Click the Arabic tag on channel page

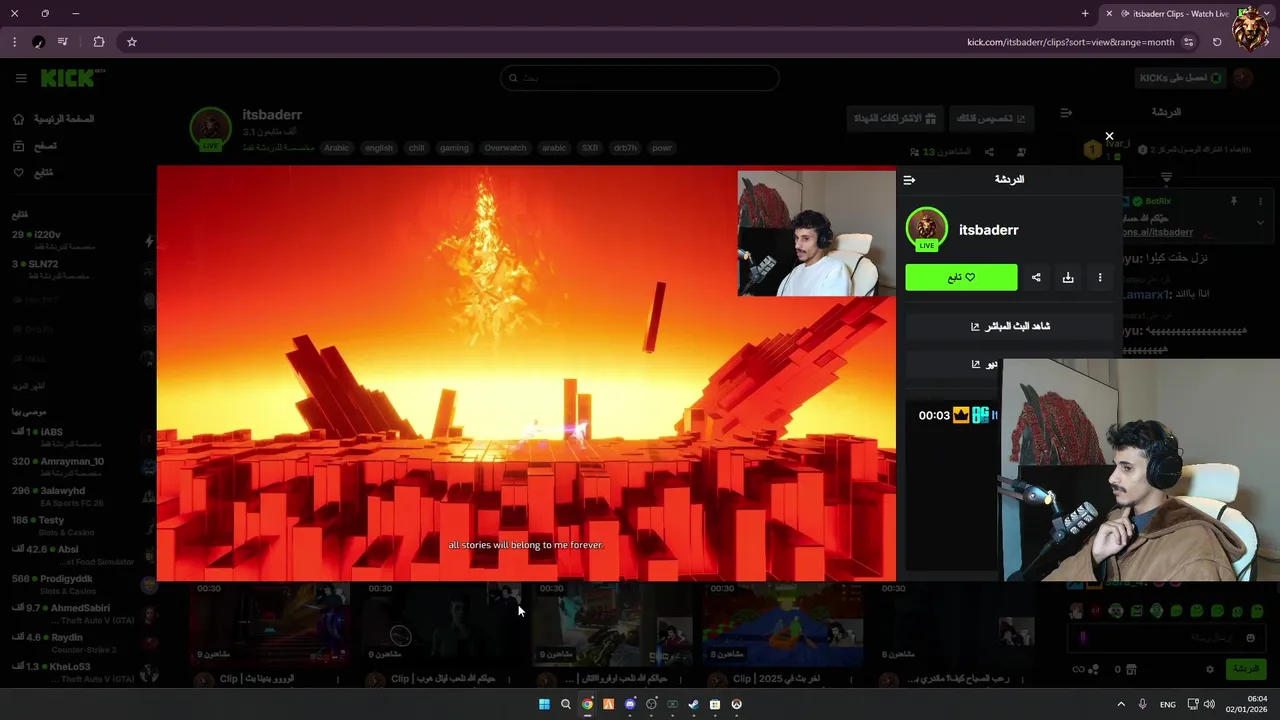(337, 148)
